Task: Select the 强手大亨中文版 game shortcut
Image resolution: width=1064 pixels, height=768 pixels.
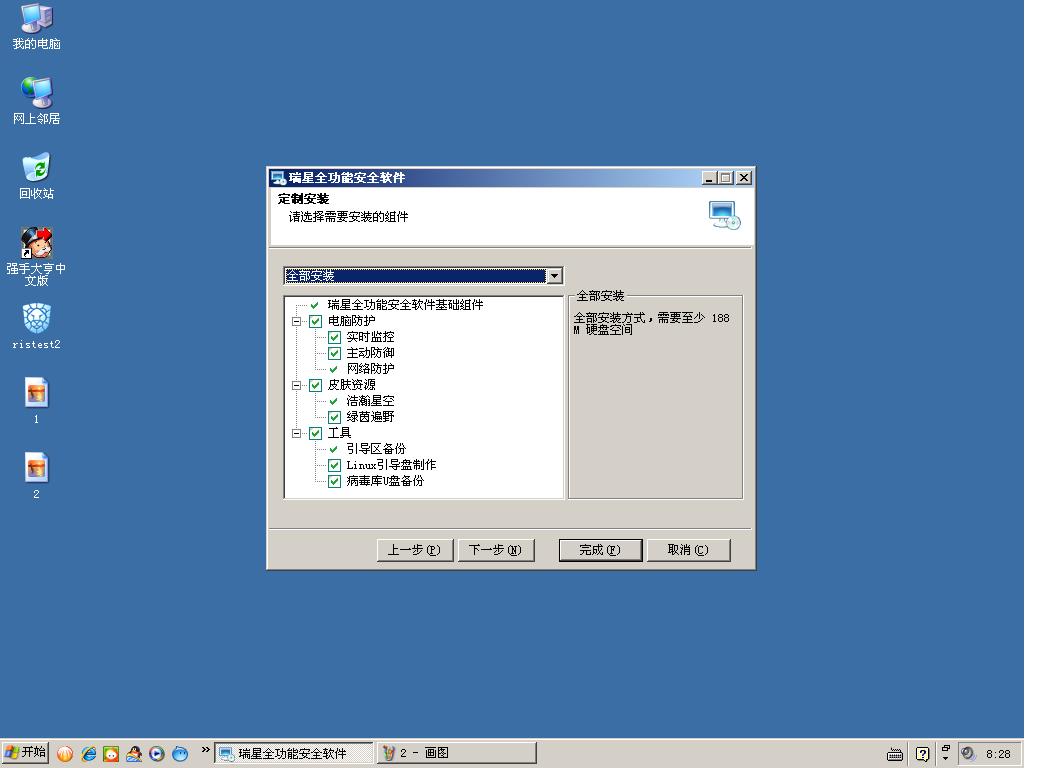Action: tap(36, 256)
